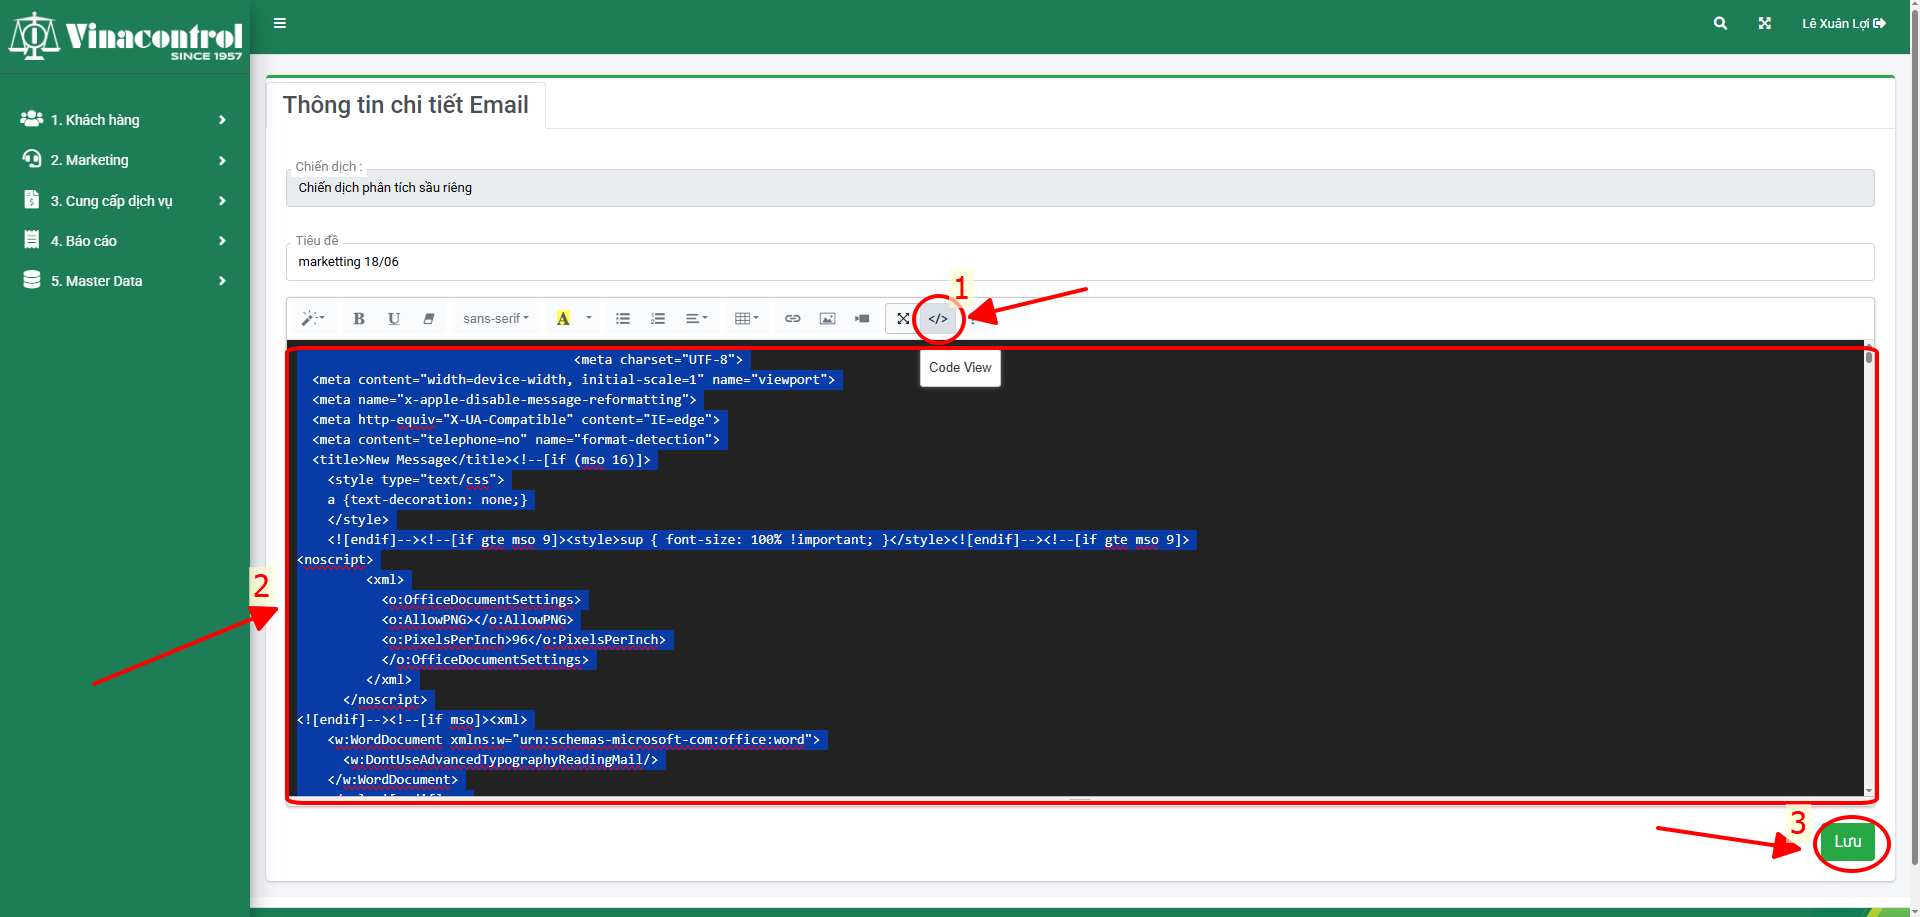Click the meta charset UTF-8 code line
Viewport: 1920px width, 917px height.
tap(658, 360)
